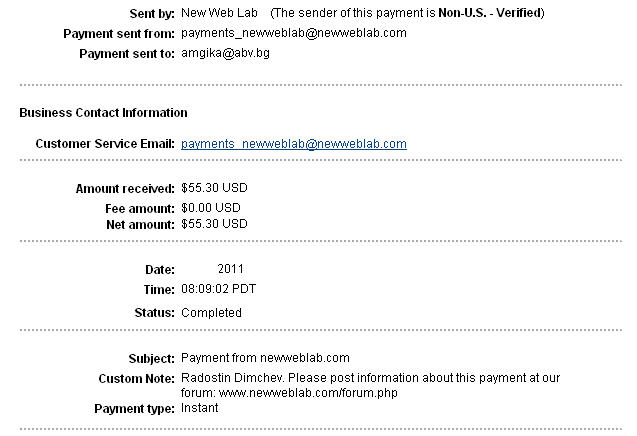Click the Custom Note label
This screenshot has height=436, width=637.
pyautogui.click(x=136, y=379)
